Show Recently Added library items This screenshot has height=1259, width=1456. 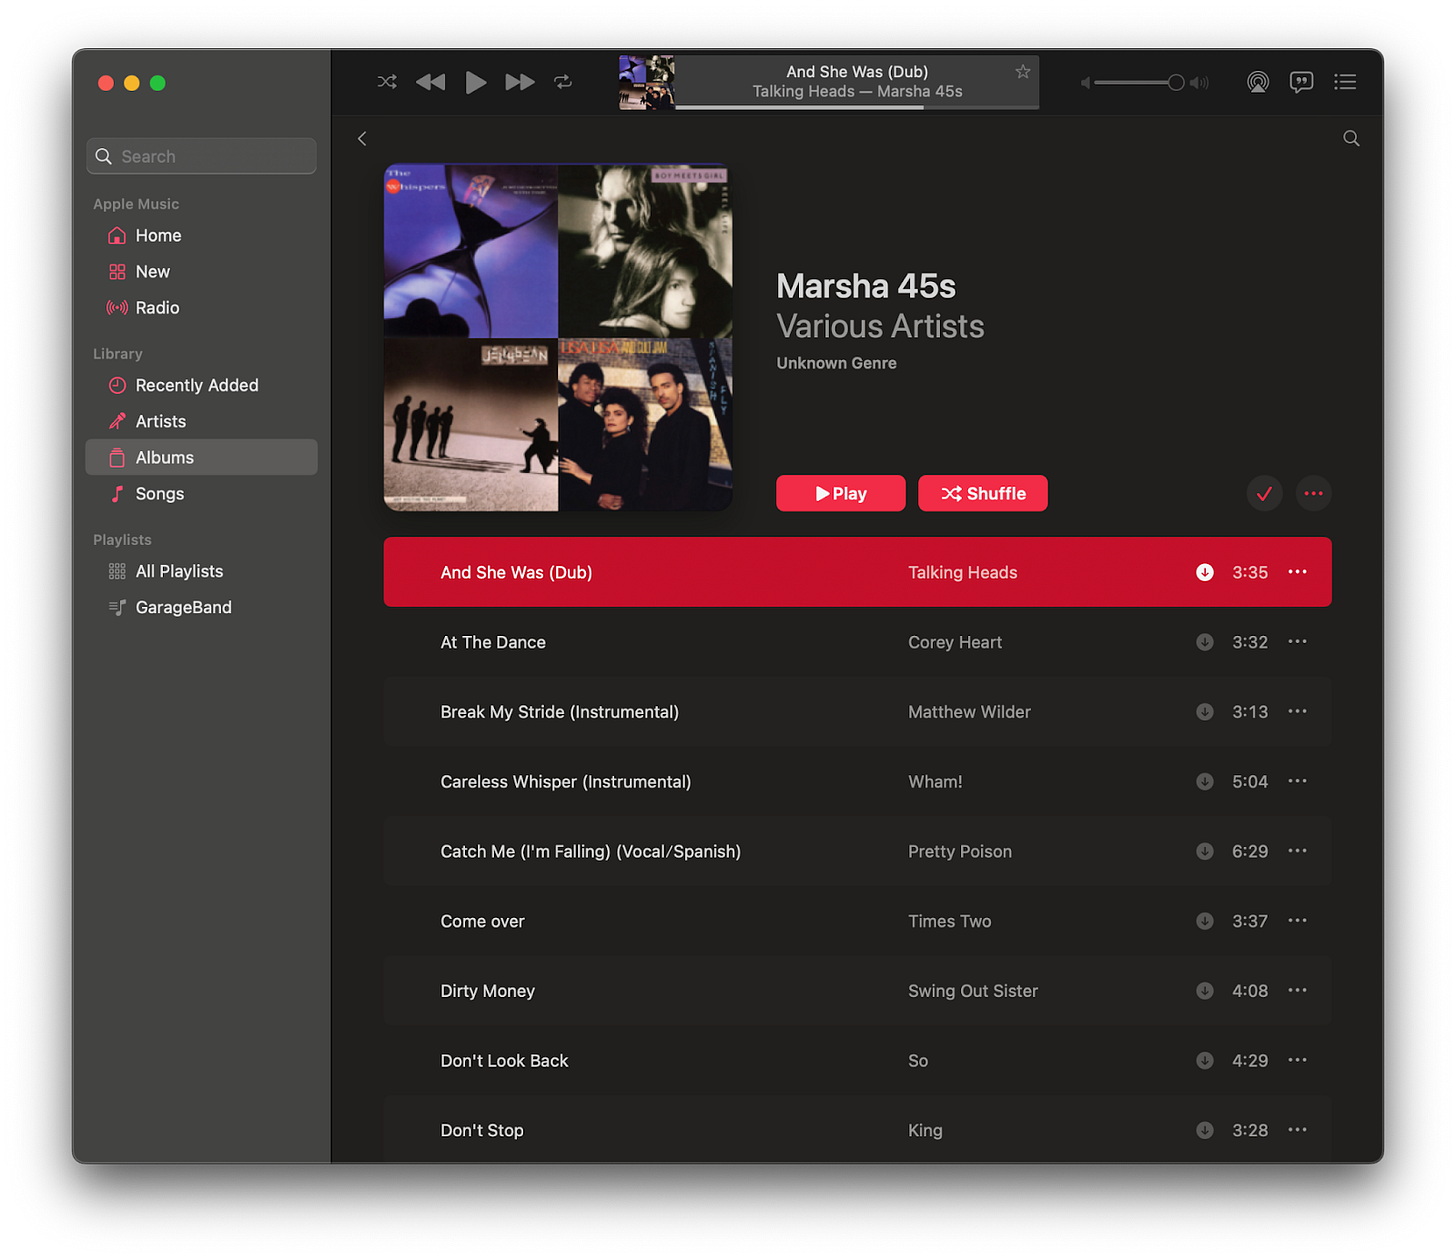click(201, 385)
